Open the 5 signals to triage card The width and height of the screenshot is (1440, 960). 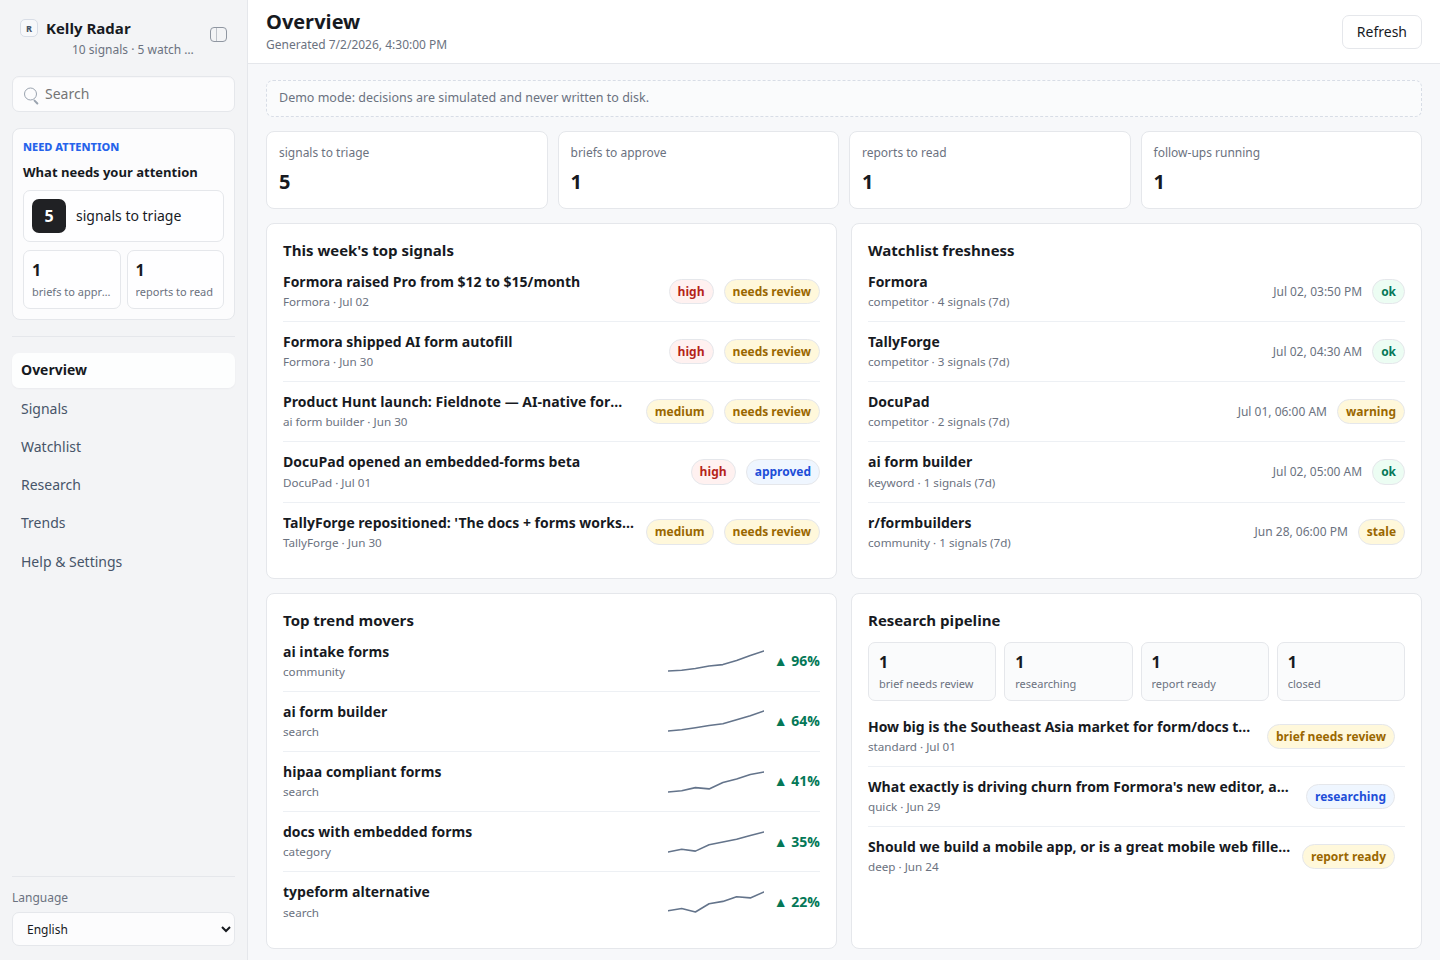123,216
